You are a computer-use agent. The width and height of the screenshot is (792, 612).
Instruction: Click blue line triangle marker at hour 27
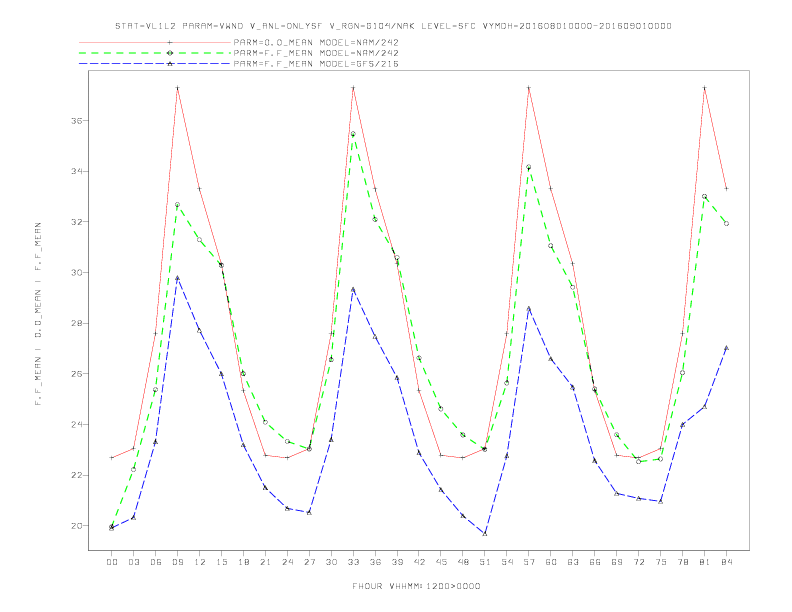[x=309, y=513]
